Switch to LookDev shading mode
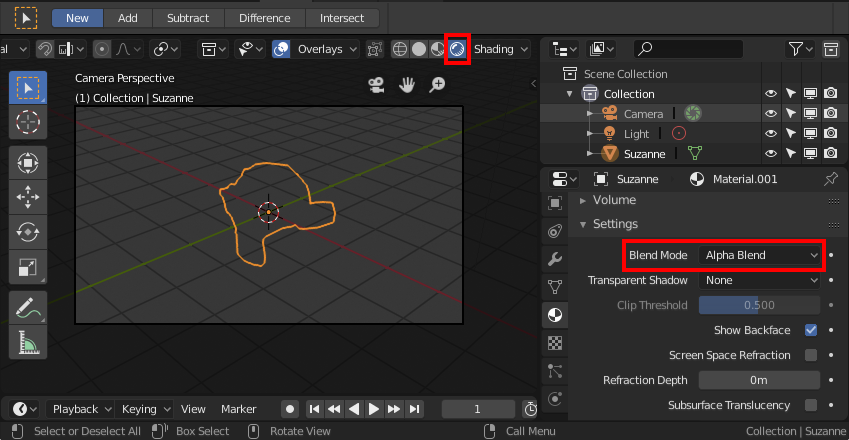Image resolution: width=849 pixels, height=440 pixels. click(x=437, y=49)
